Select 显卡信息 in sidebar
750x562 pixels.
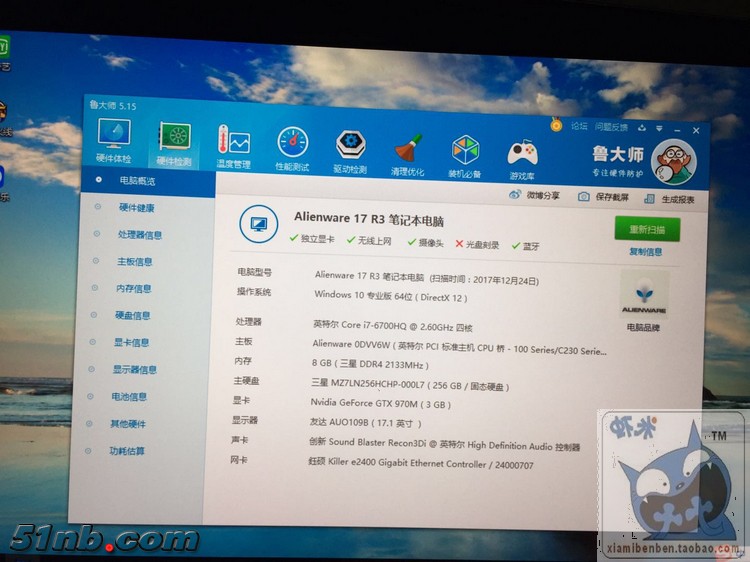[132, 342]
